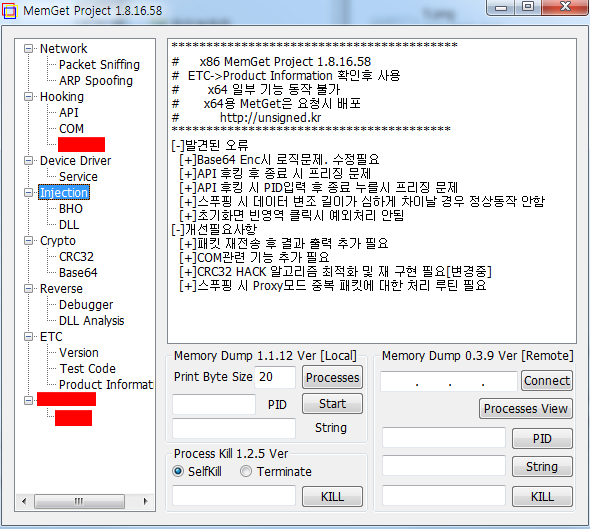Image resolution: width=590 pixels, height=529 pixels.
Task: Select the Device Driver tree label
Action: coord(75,161)
